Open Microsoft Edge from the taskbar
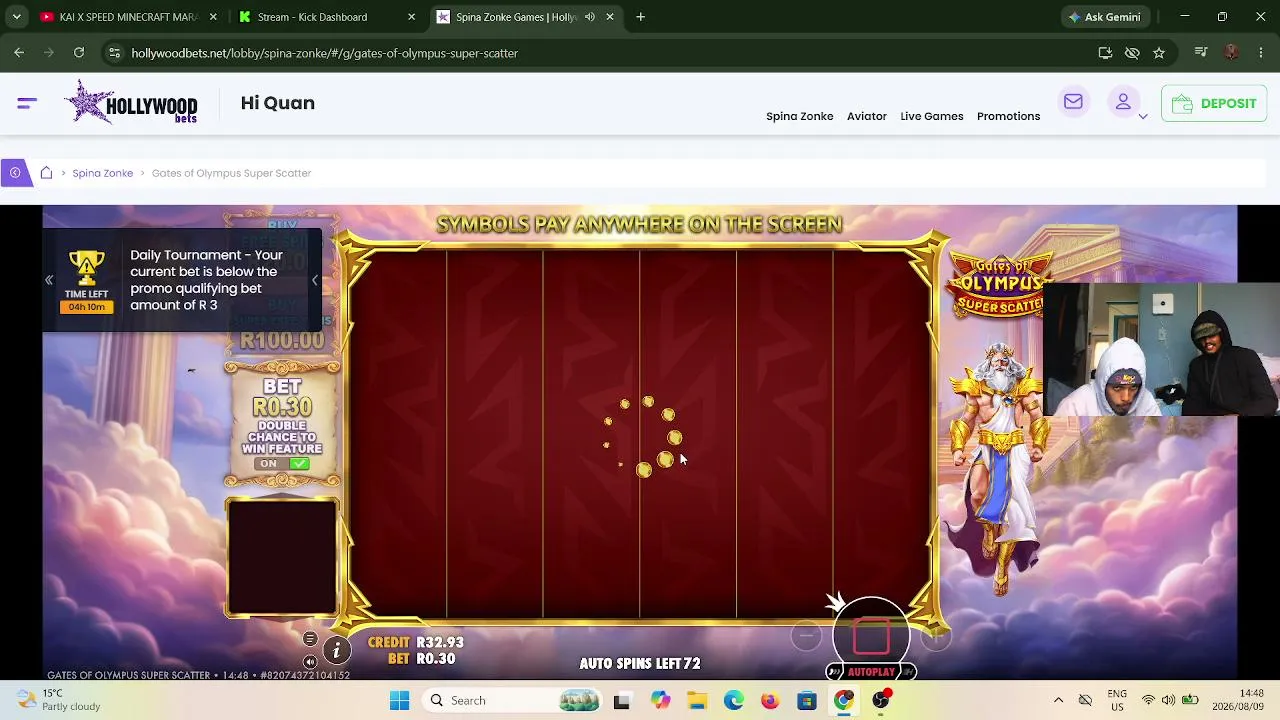 [x=734, y=701]
